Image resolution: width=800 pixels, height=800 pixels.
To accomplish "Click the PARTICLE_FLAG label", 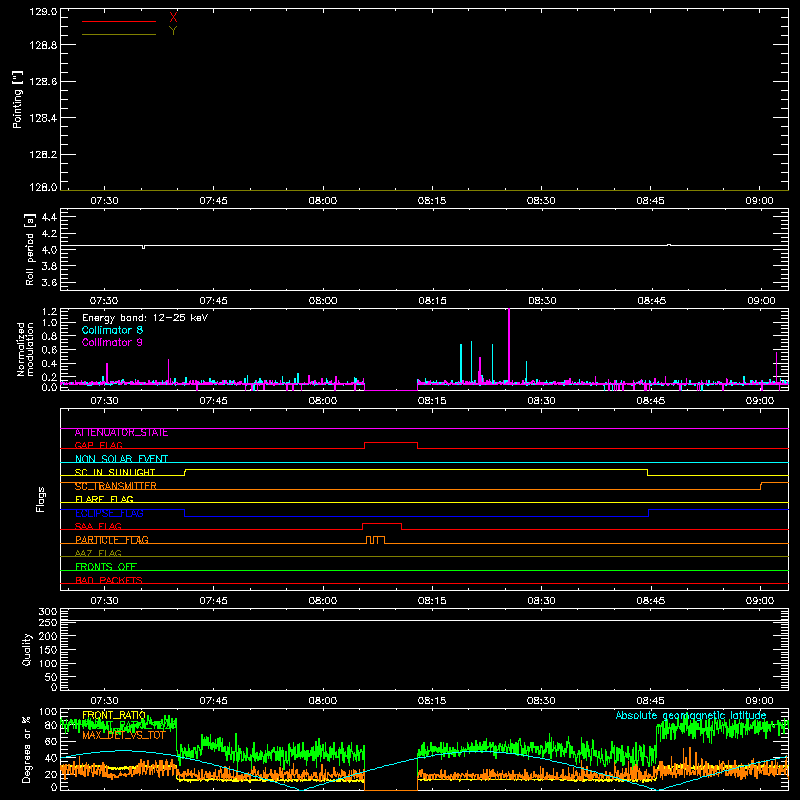I will (112, 540).
